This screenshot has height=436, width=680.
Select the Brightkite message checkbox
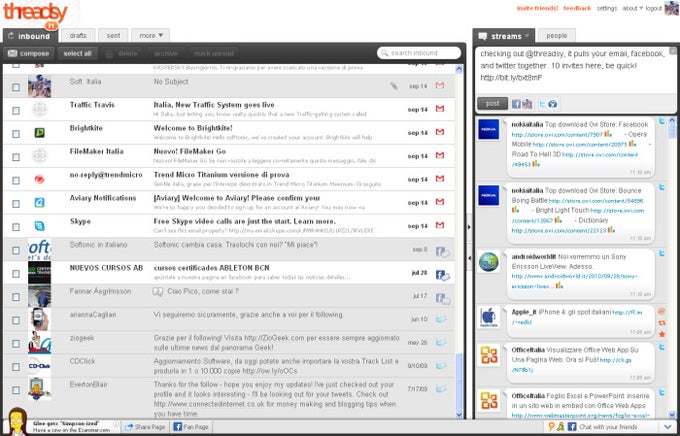(16, 134)
